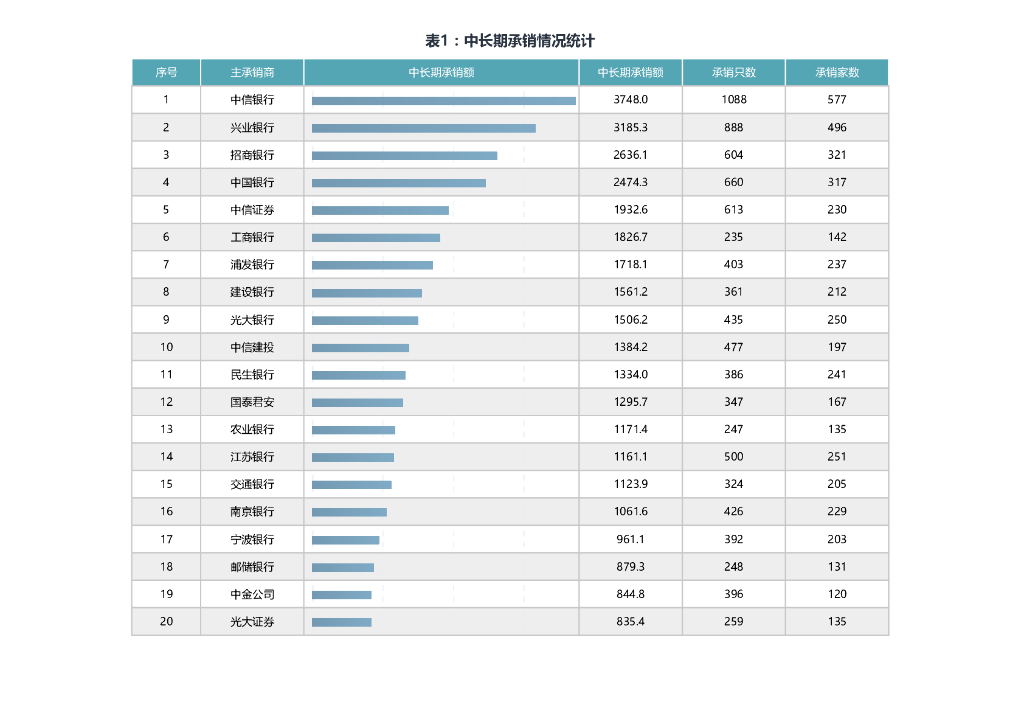Click the count 888 for 兴业银行
The height and width of the screenshot is (724, 1024).
(x=733, y=127)
